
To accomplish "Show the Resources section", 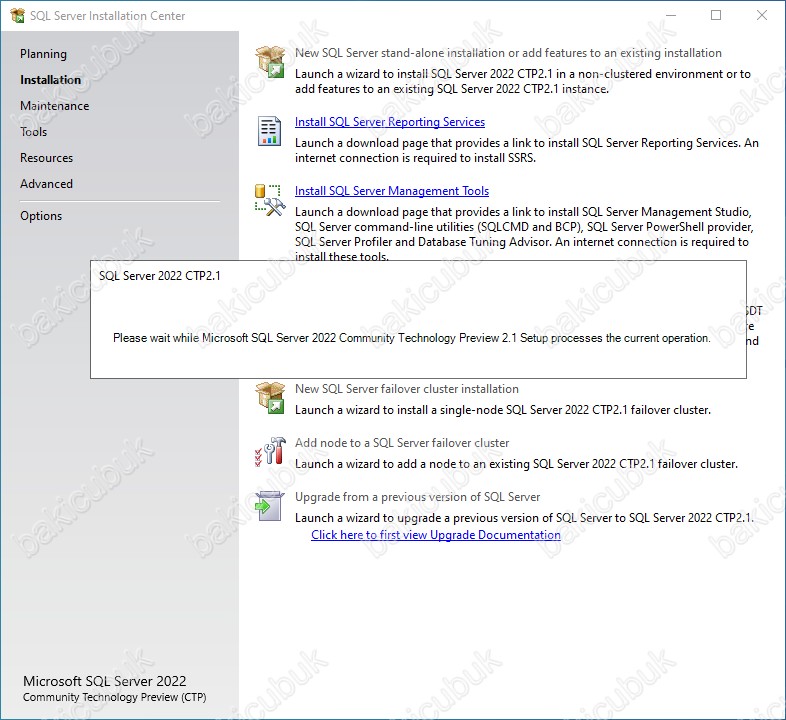I will [x=47, y=158].
